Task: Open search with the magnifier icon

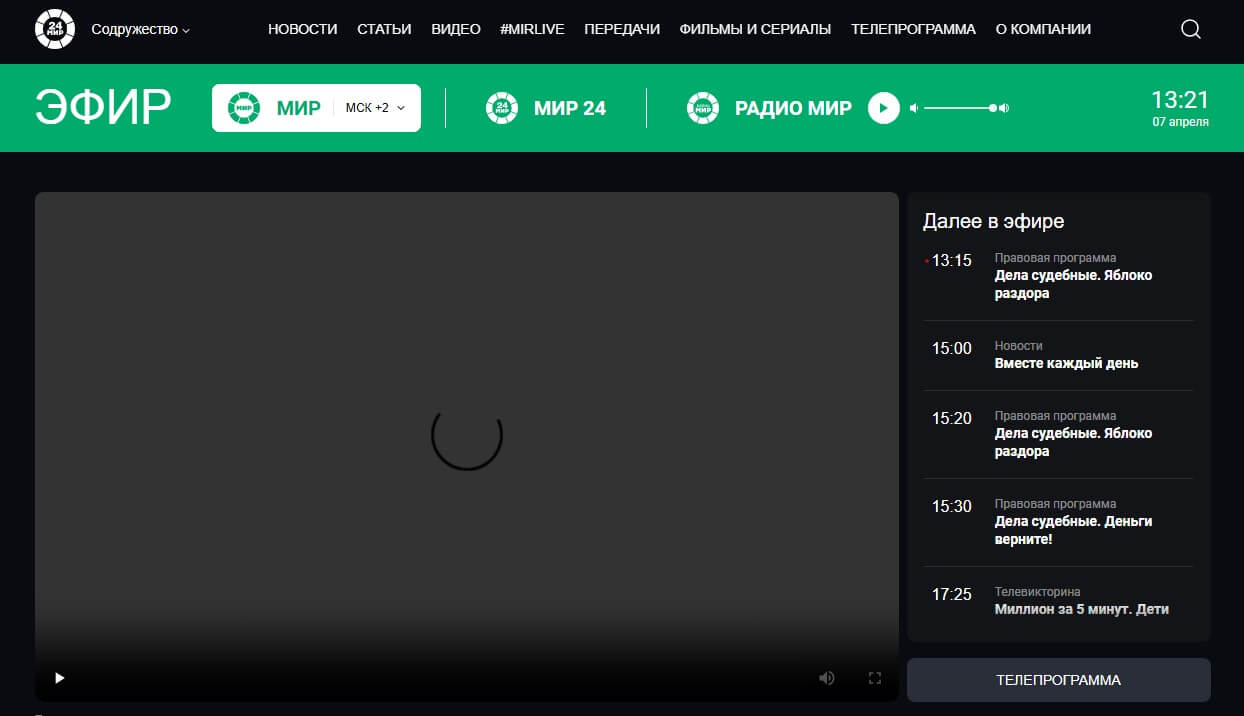Action: (x=1190, y=29)
